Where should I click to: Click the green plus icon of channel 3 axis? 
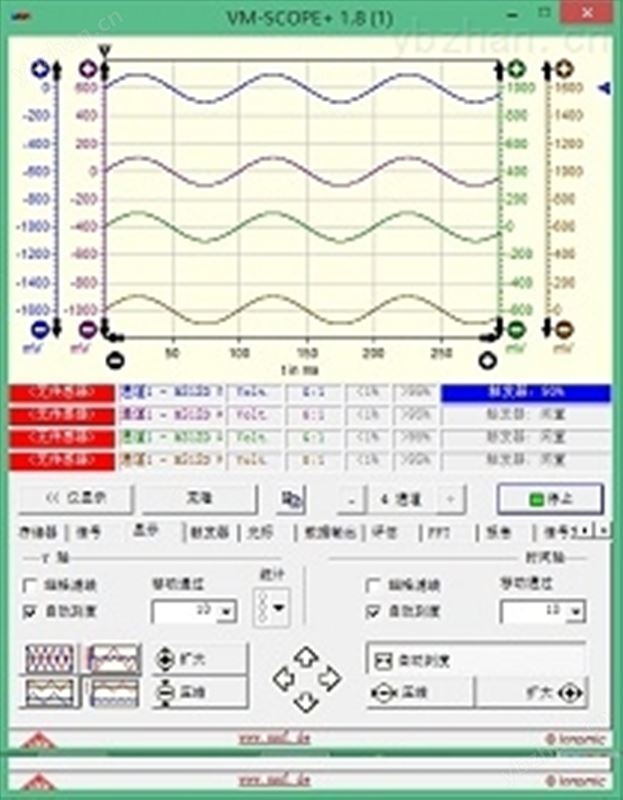point(517,68)
